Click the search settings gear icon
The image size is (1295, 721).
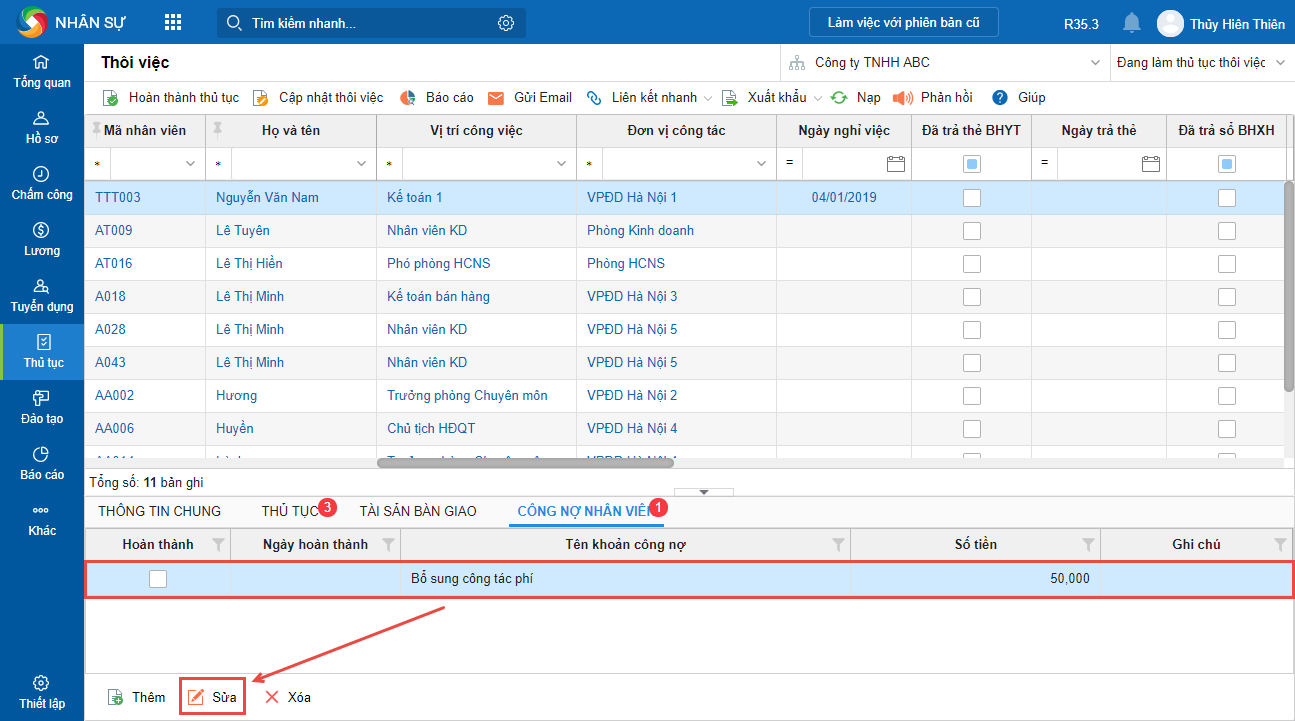pos(506,23)
